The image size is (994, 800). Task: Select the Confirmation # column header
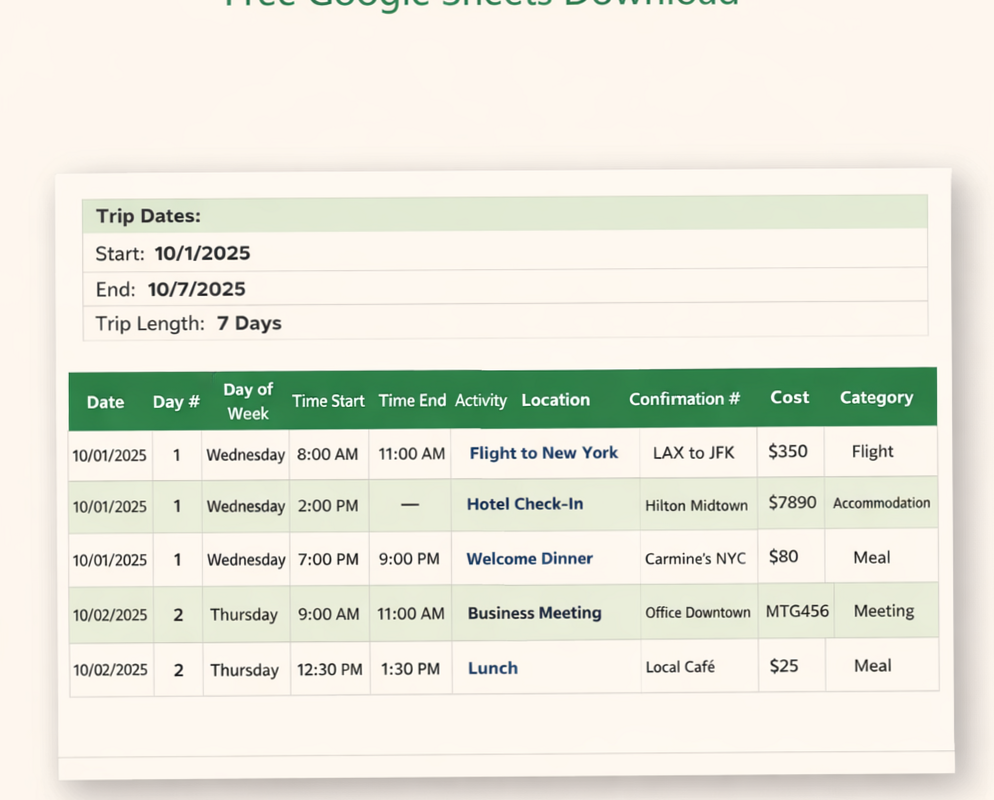click(684, 398)
